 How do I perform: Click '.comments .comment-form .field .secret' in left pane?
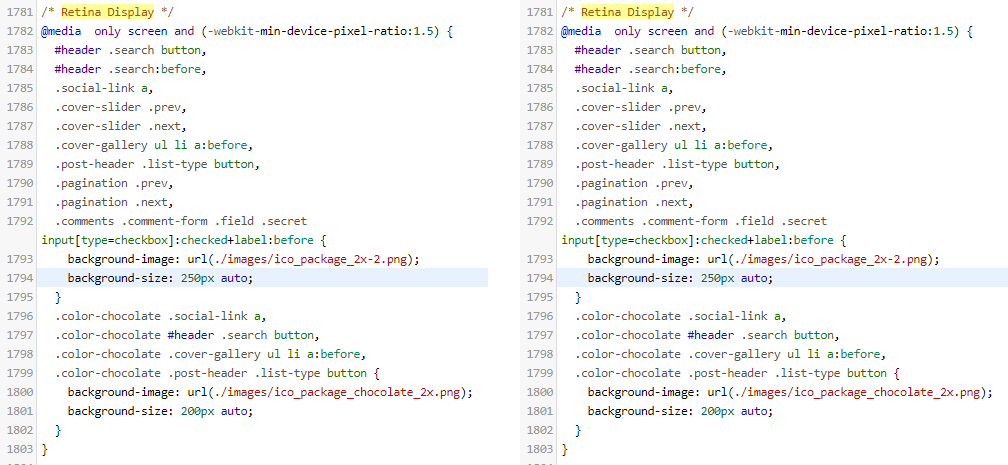point(181,221)
